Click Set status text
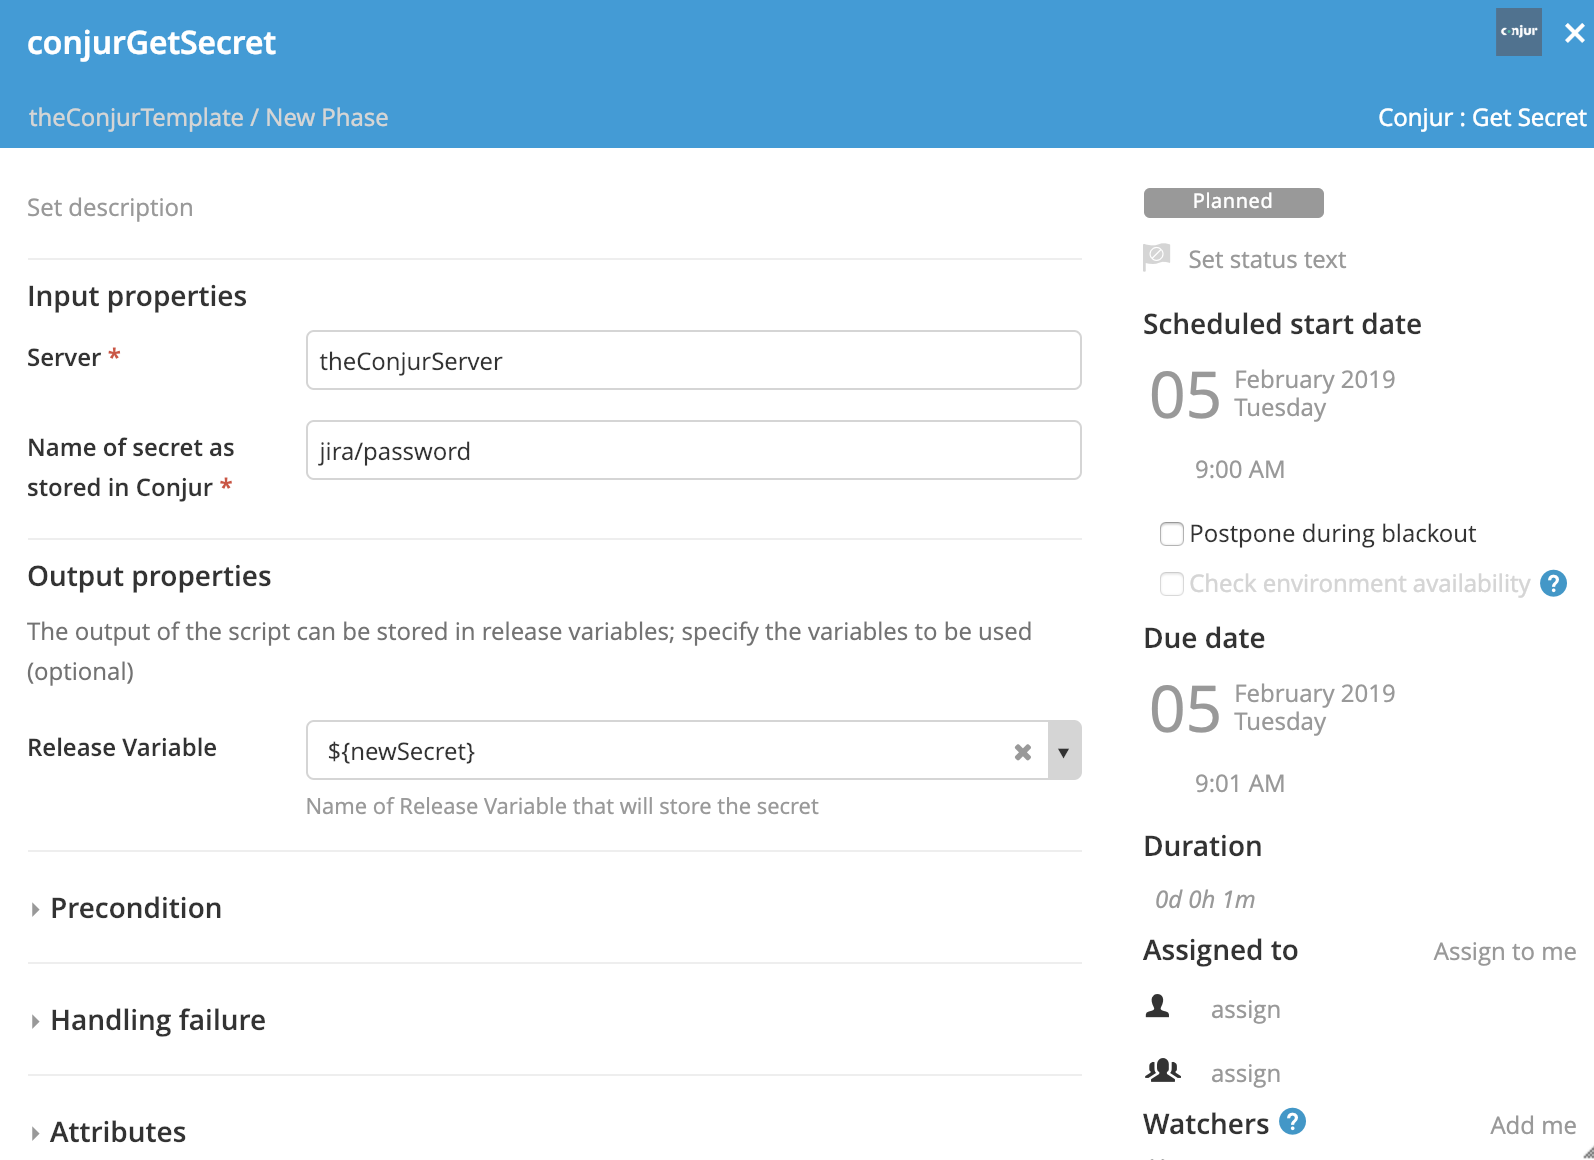 click(1267, 260)
